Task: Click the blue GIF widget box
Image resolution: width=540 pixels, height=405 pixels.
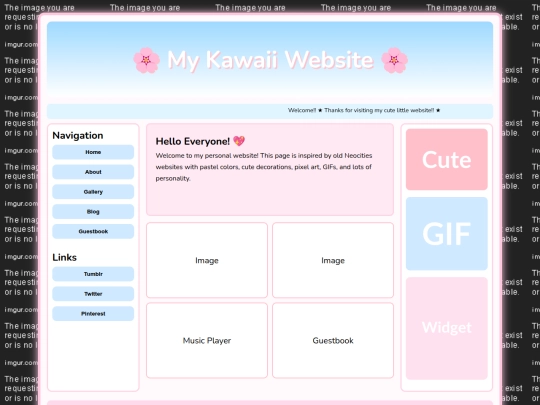Action: point(447,234)
